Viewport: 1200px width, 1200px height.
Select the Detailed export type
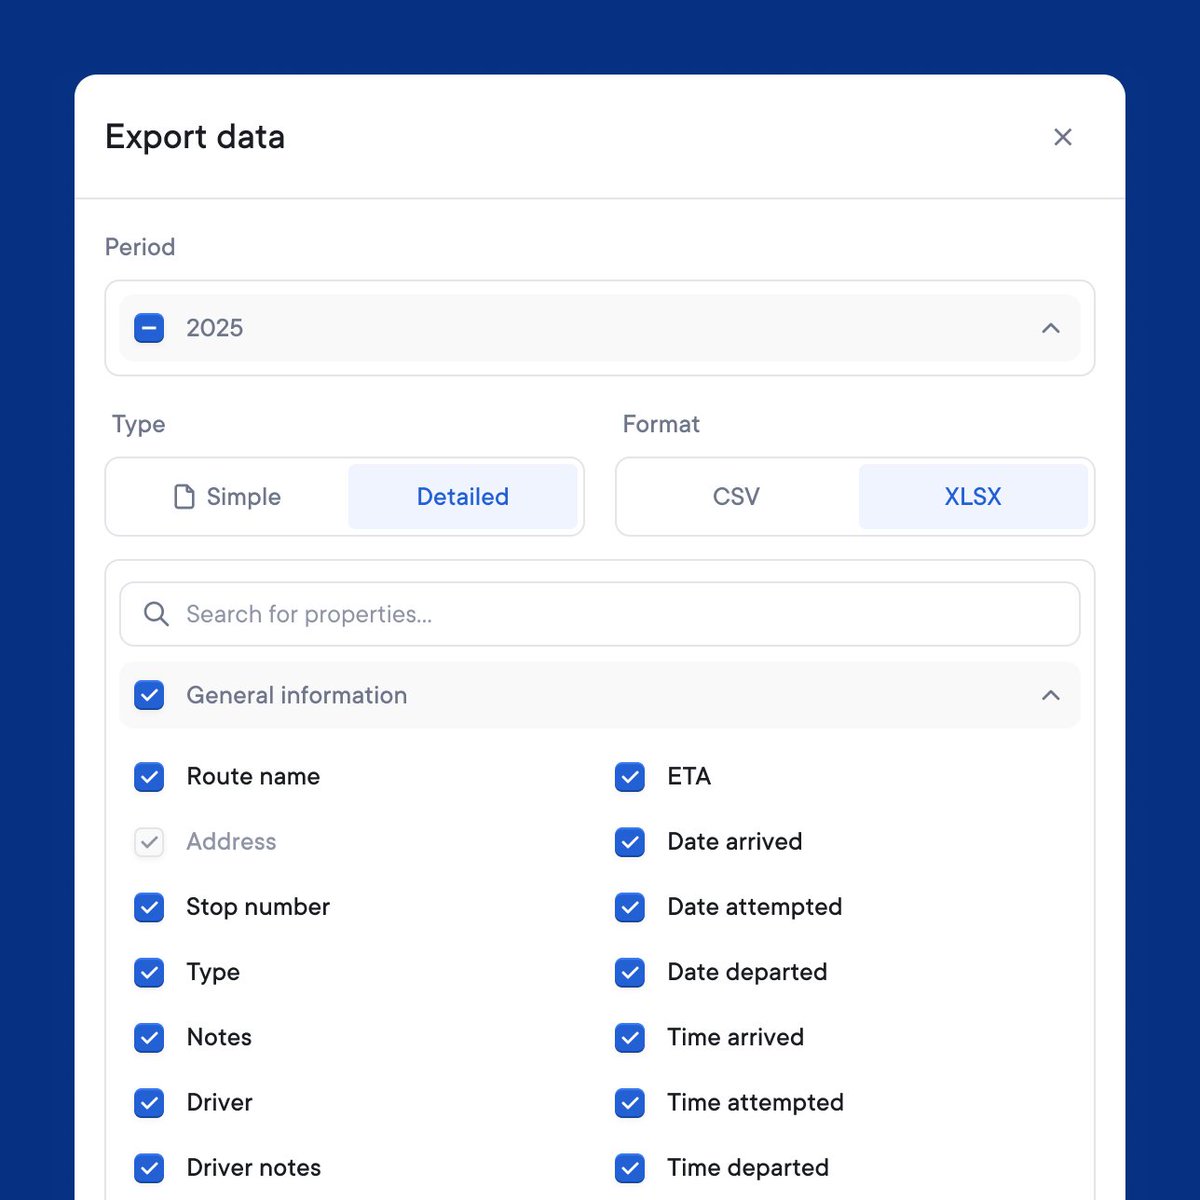pos(463,497)
